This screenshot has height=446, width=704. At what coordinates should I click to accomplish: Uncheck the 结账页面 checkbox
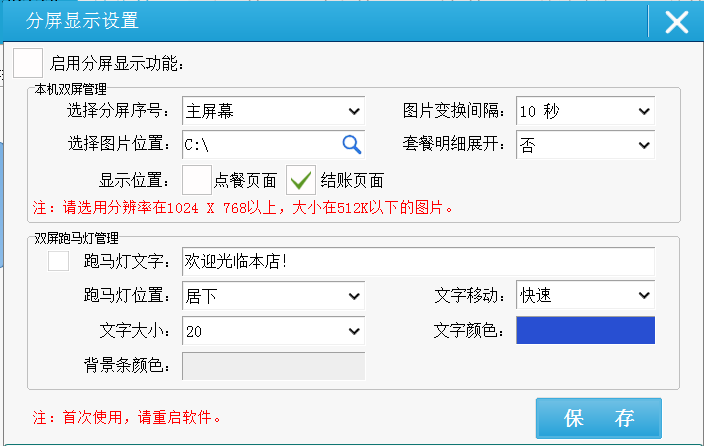(x=301, y=180)
